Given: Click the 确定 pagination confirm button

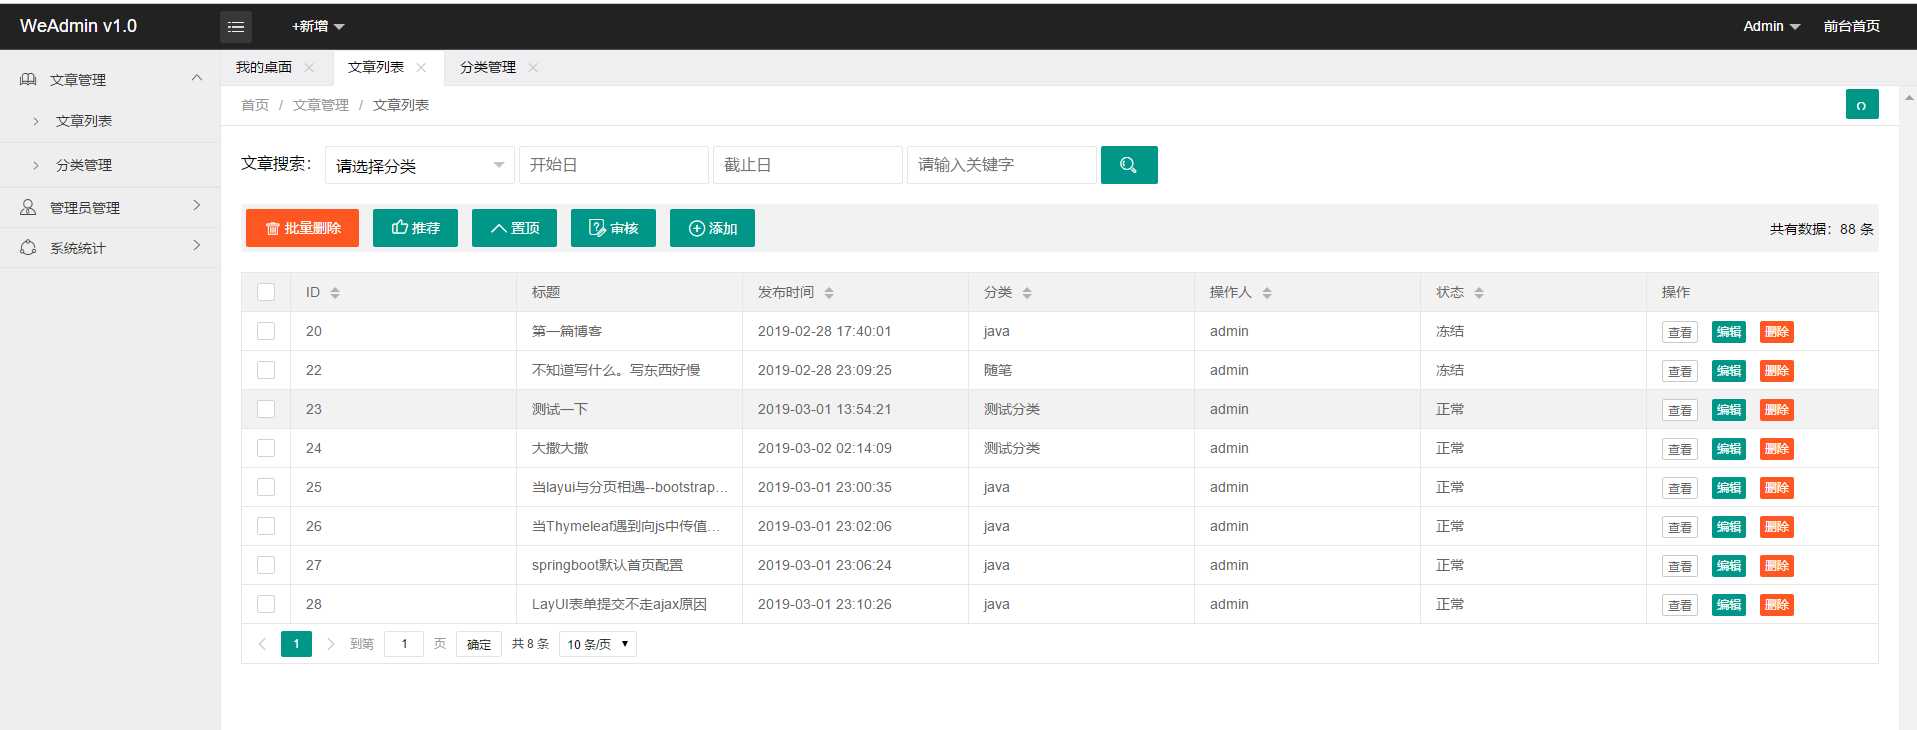Looking at the screenshot, I should coord(479,644).
